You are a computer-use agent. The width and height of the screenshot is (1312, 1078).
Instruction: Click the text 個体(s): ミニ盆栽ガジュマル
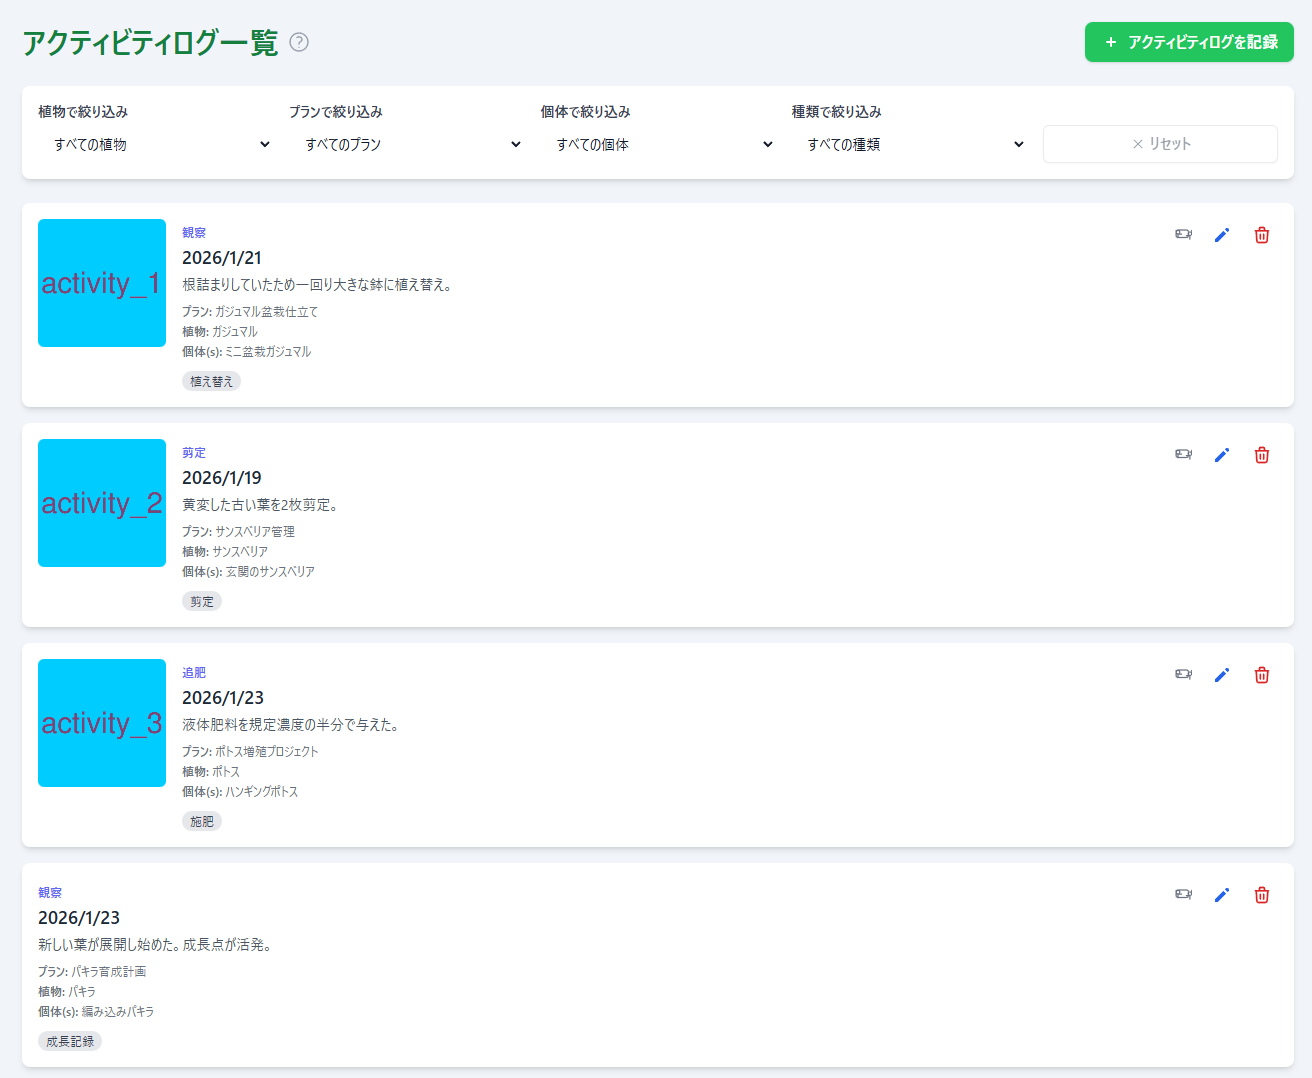pyautogui.click(x=247, y=352)
